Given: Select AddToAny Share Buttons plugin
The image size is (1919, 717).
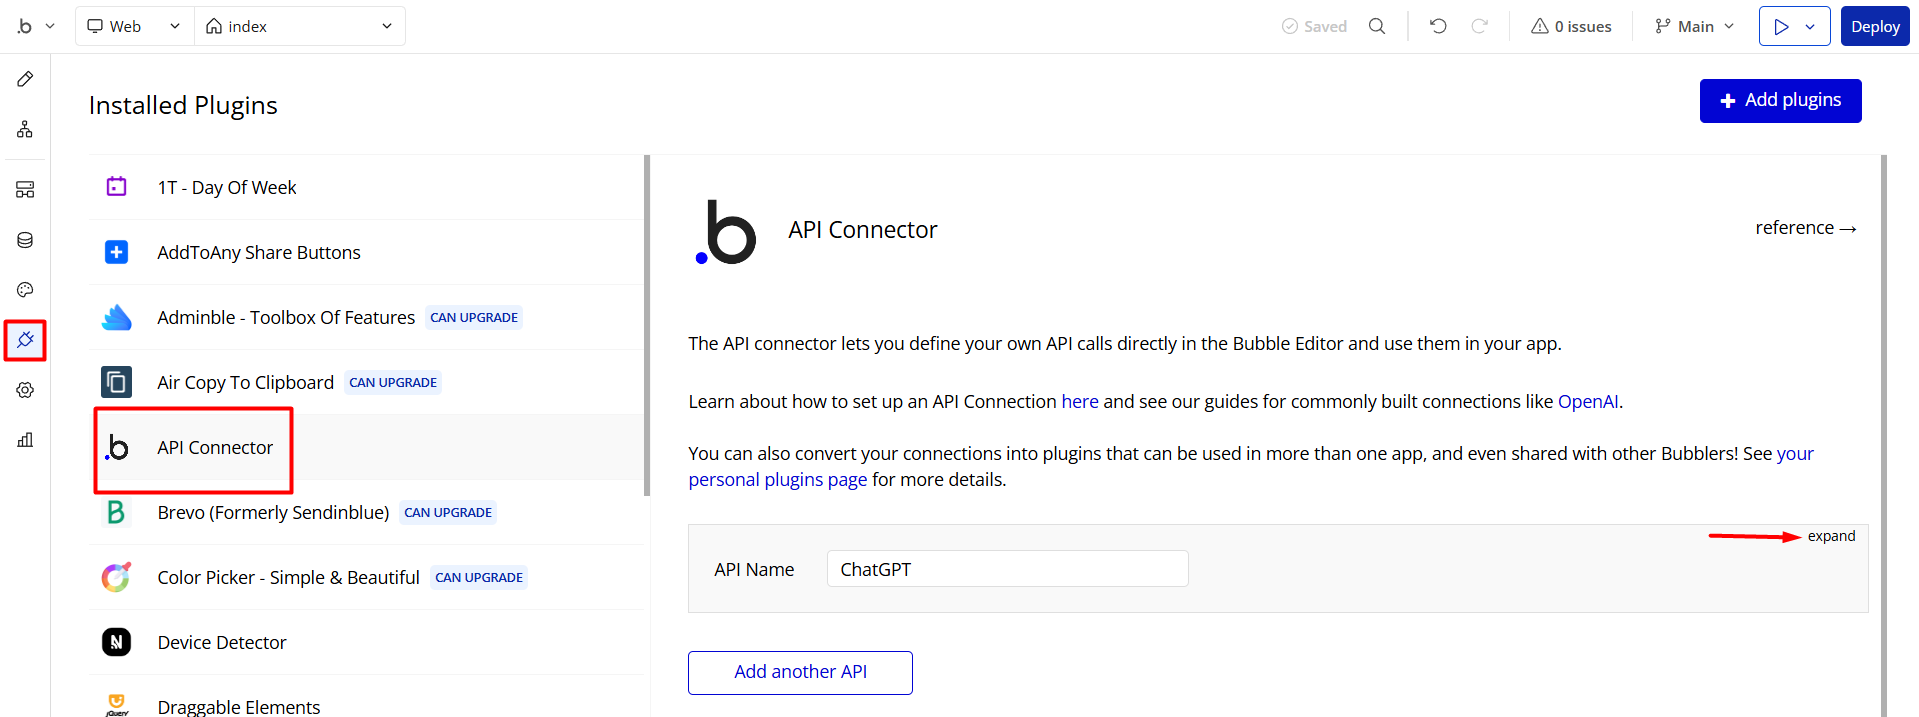Looking at the screenshot, I should click(x=259, y=253).
